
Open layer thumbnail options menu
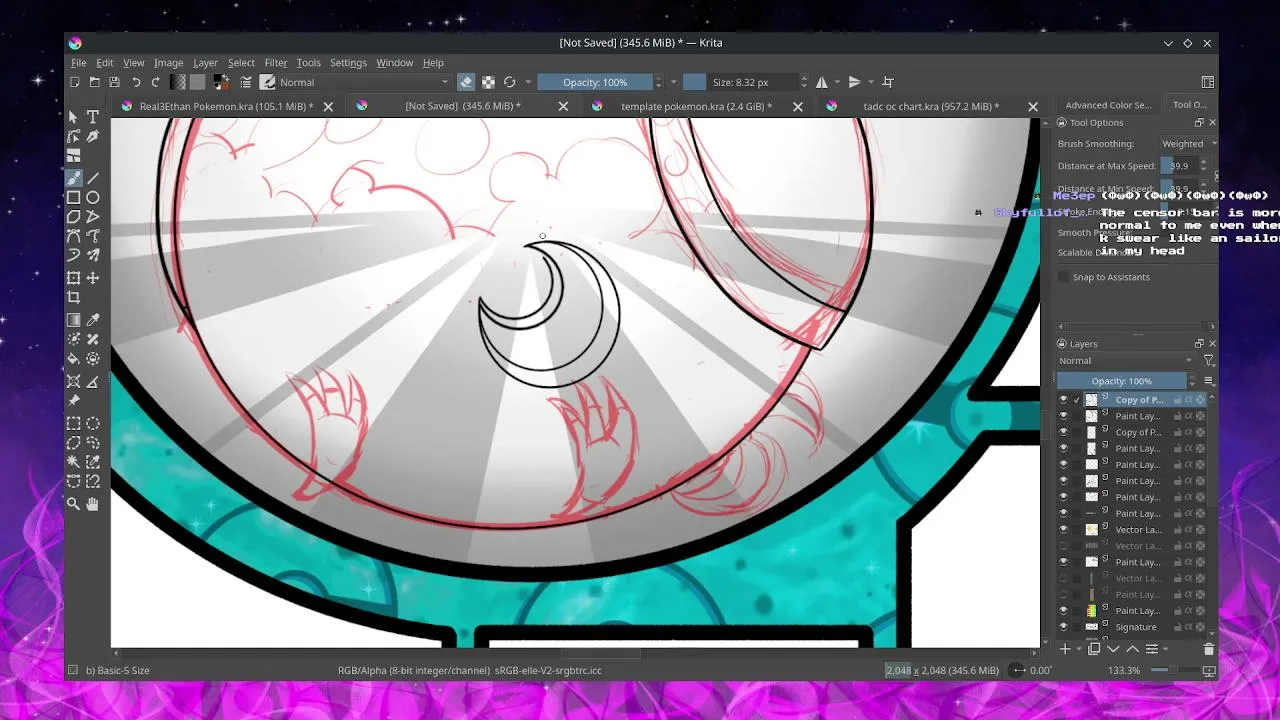[1208, 381]
